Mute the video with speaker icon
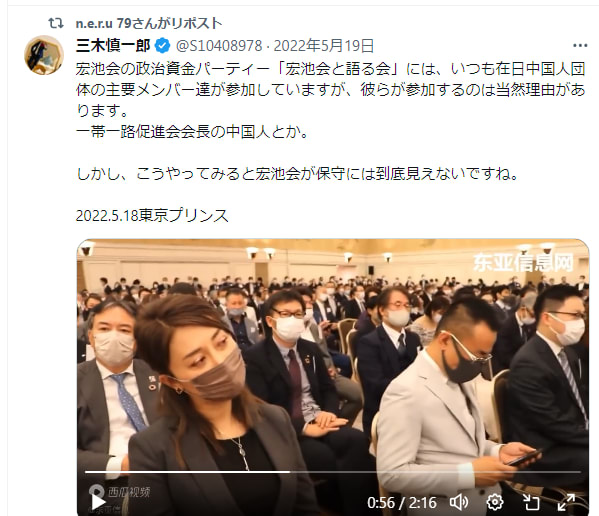This screenshot has height=516, width=599. (459, 502)
